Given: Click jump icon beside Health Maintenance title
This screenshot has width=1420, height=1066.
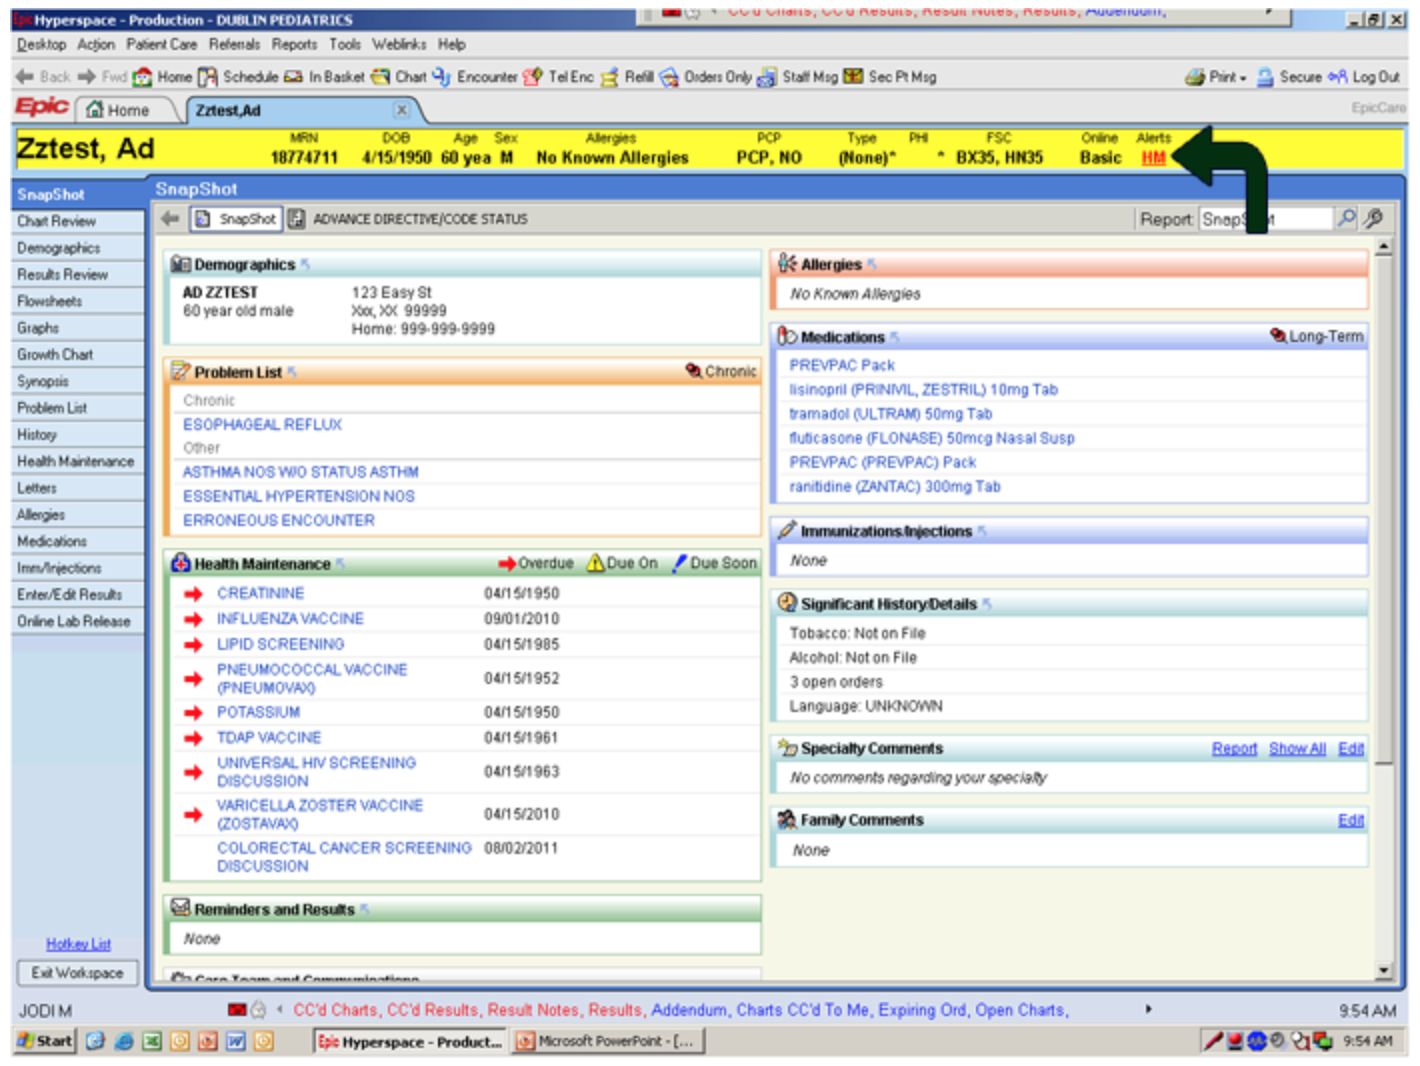Looking at the screenshot, I should (340, 564).
